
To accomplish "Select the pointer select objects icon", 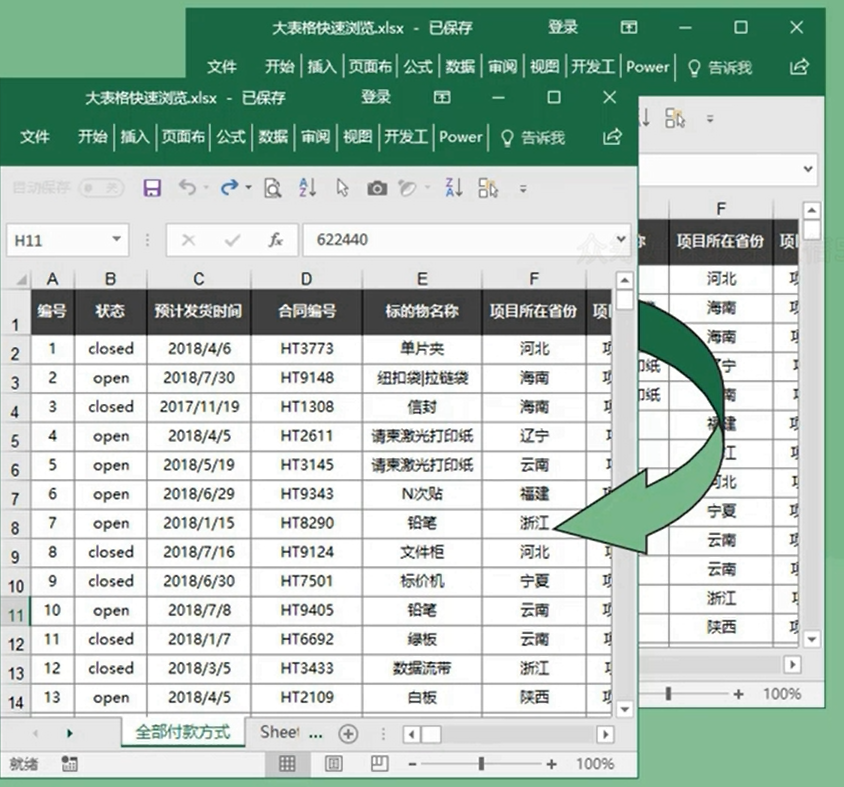I will click(x=342, y=188).
